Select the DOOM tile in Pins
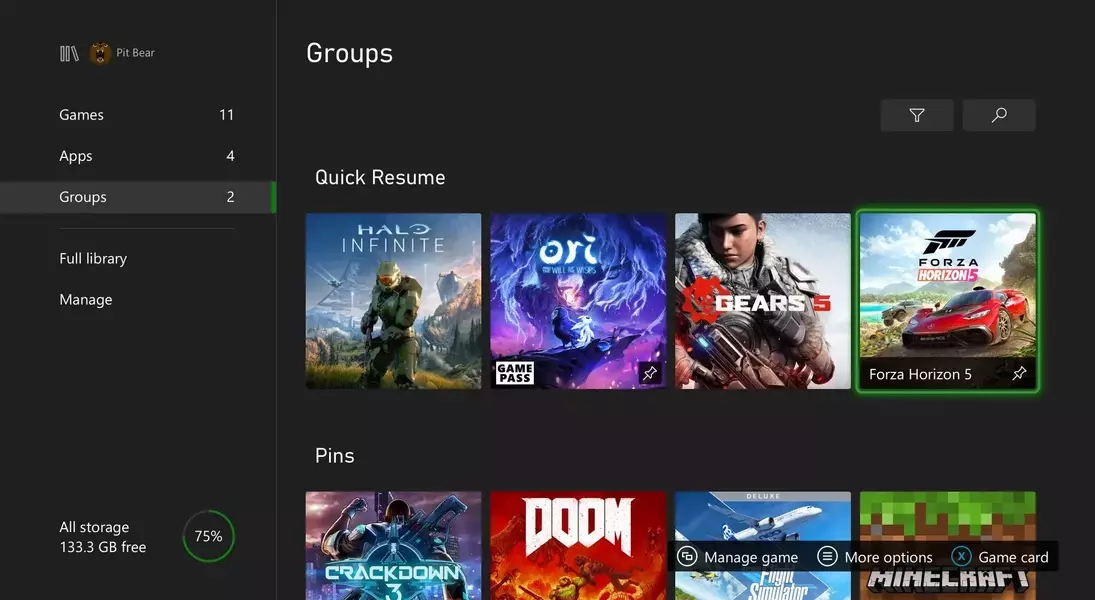This screenshot has width=1095, height=600. tap(578, 545)
